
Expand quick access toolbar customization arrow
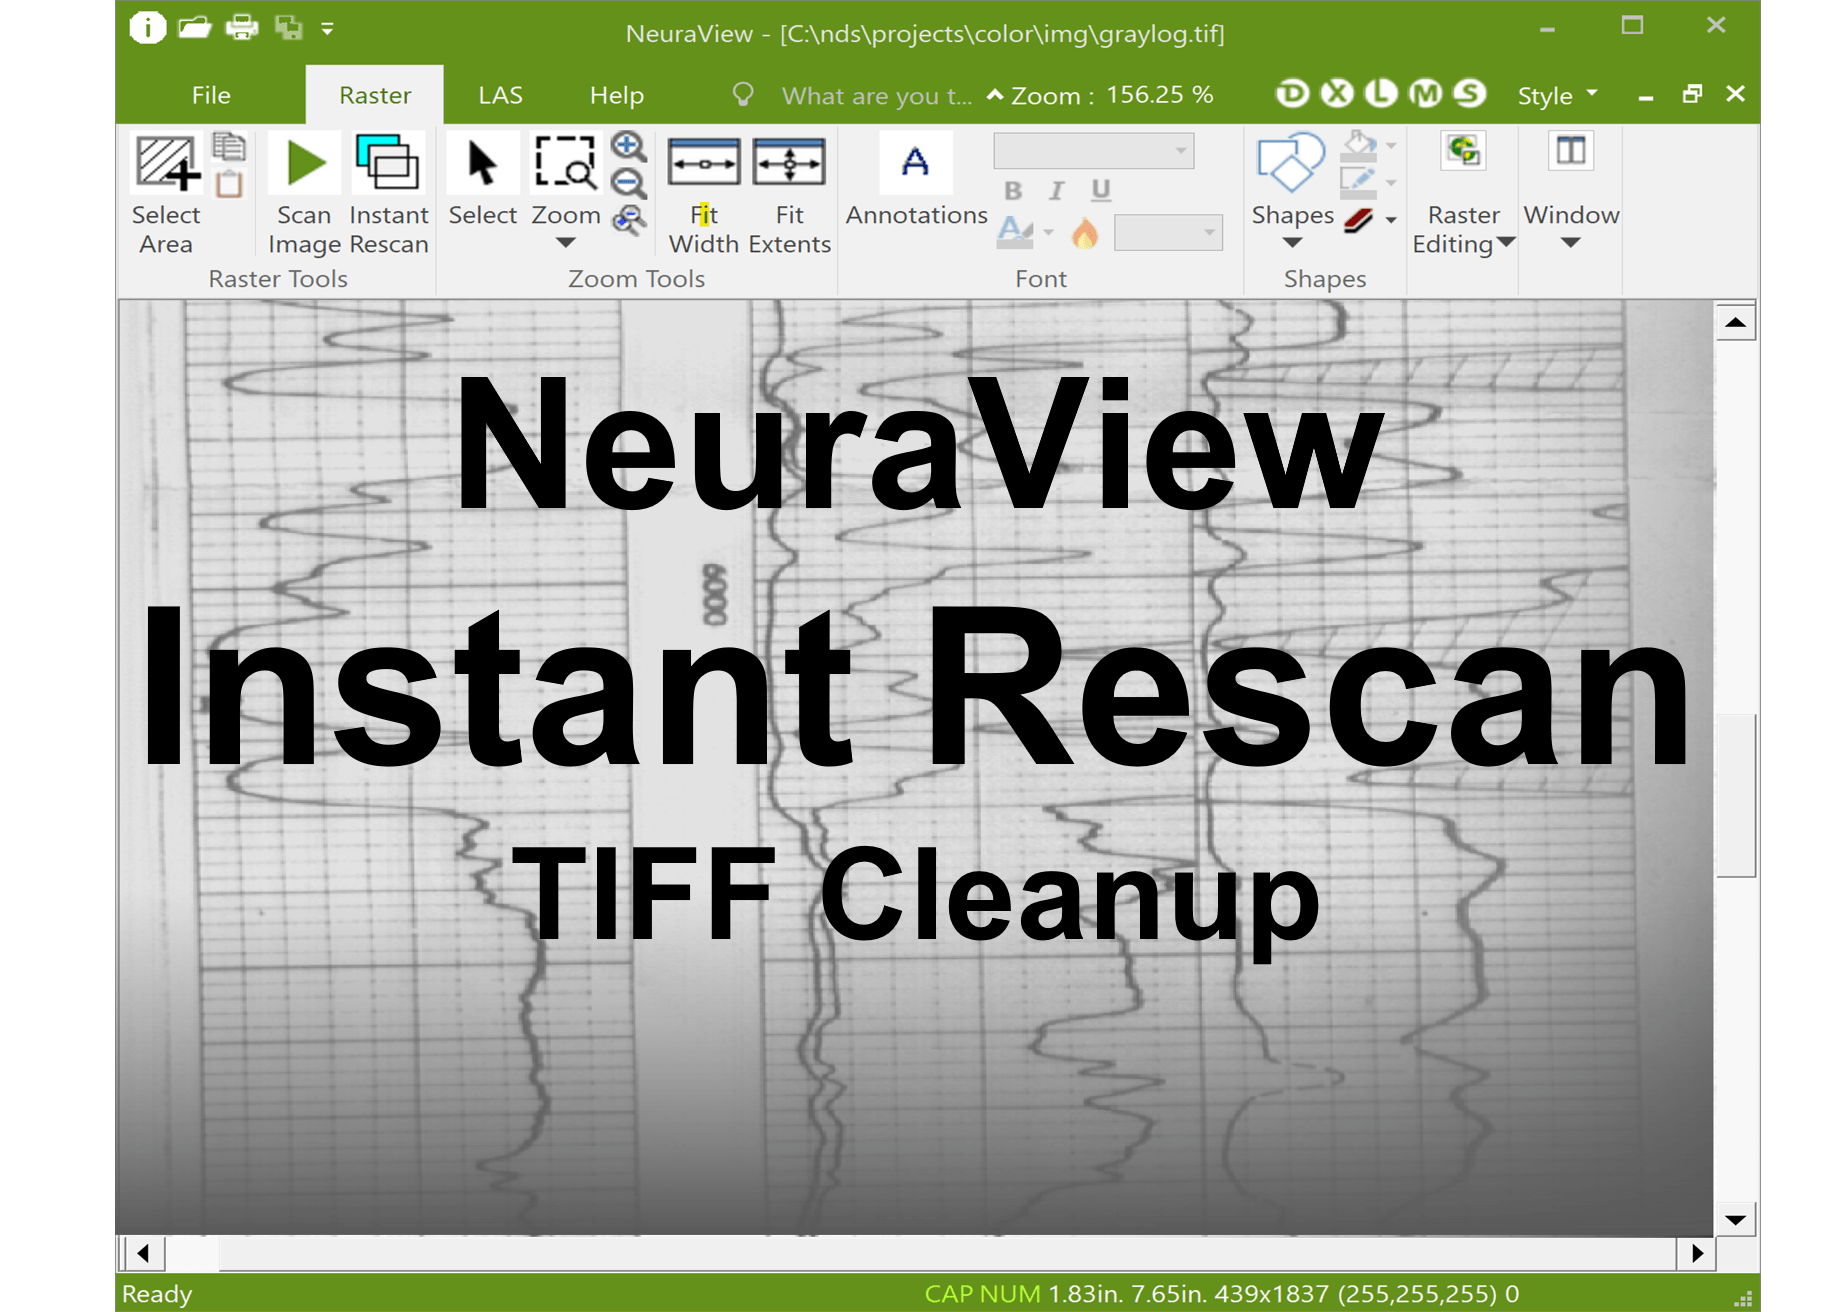(x=327, y=30)
